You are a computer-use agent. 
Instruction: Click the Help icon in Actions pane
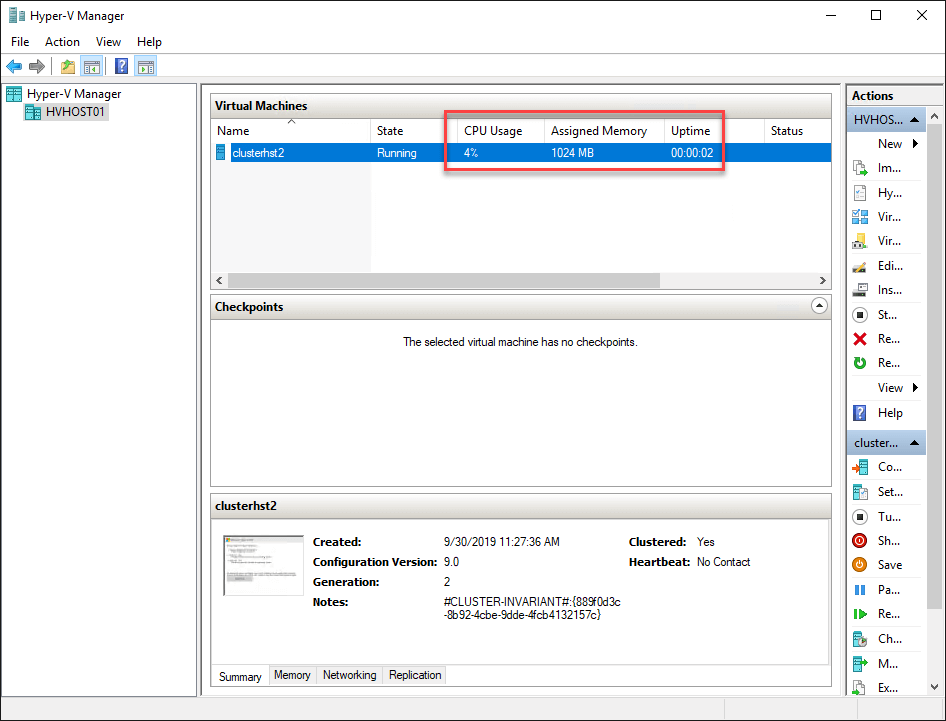pos(860,413)
